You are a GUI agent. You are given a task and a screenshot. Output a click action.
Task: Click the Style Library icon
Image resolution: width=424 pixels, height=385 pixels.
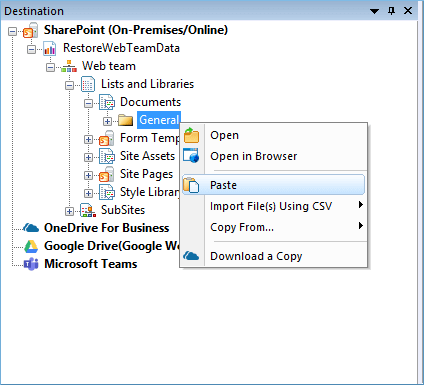point(107,192)
